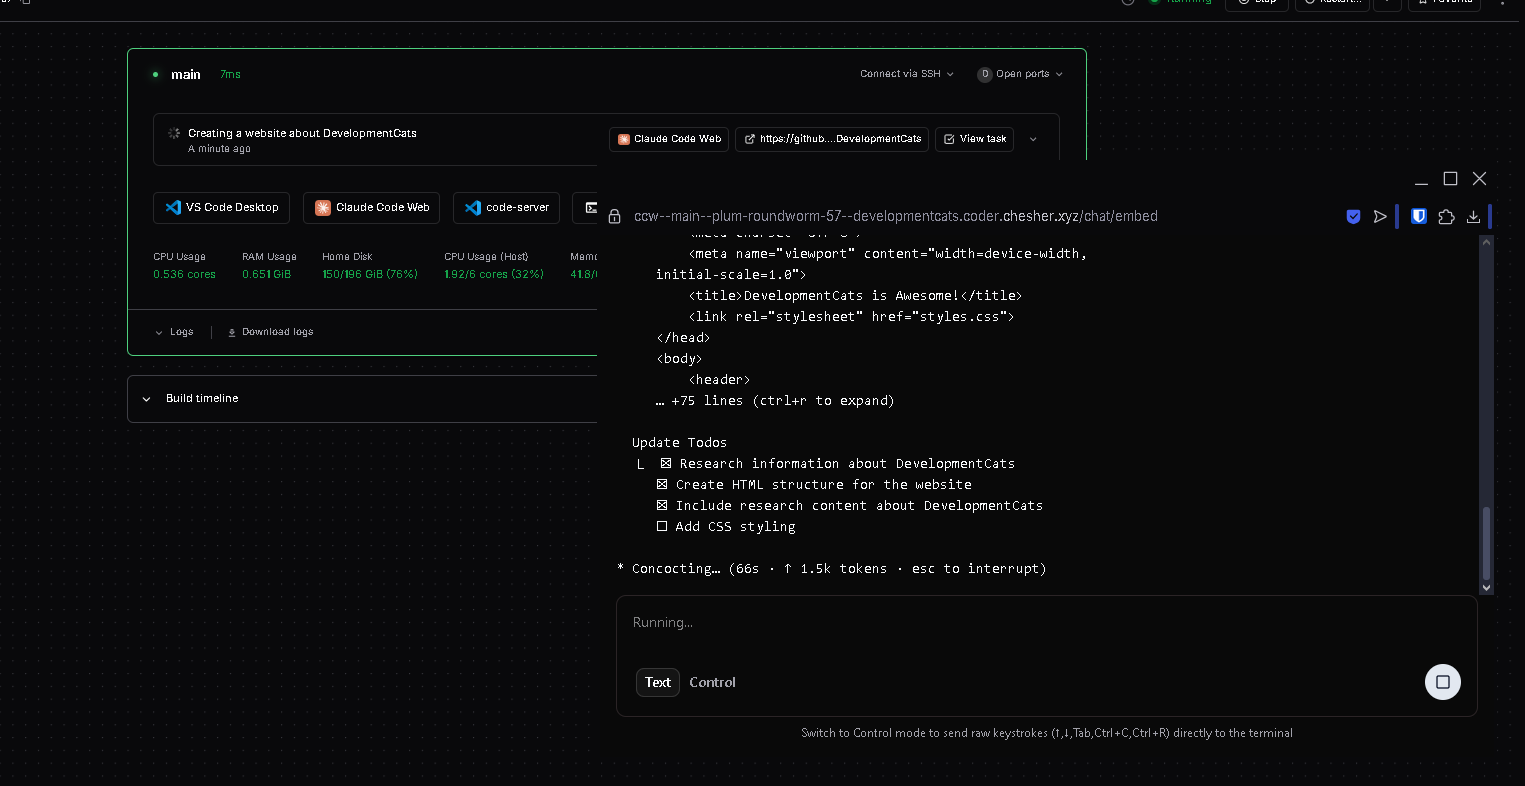This screenshot has height=786, width=1525.
Task: Click the lock icon in the address bar
Action: 615,216
